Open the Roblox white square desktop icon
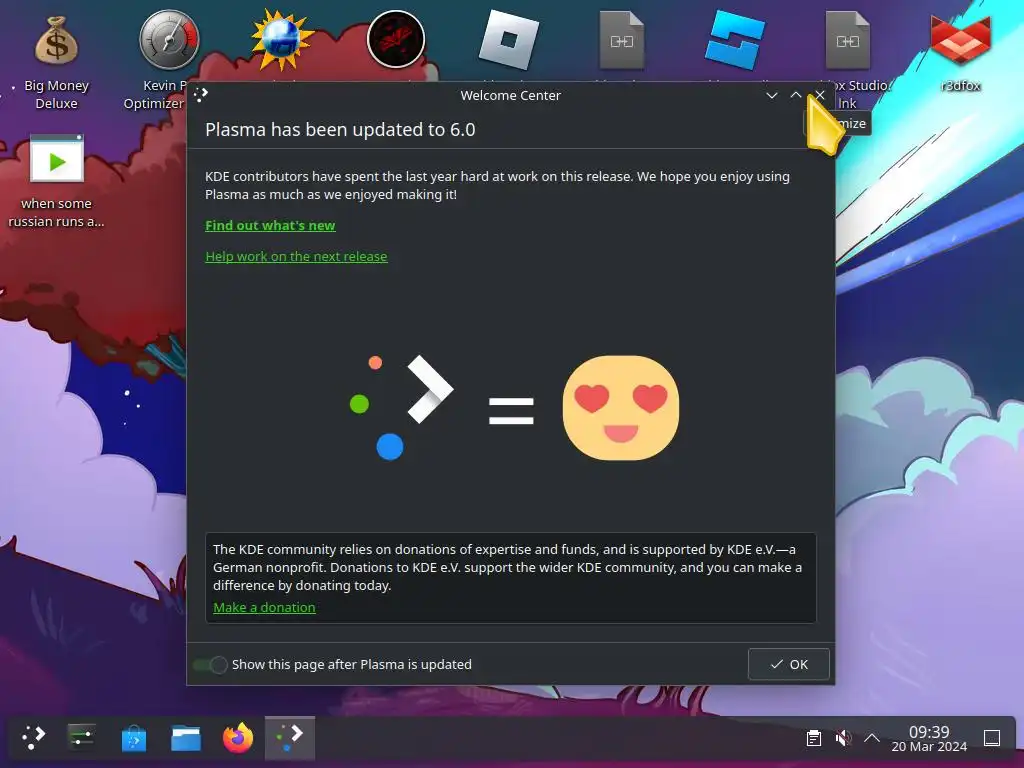Image resolution: width=1024 pixels, height=768 pixels. coord(509,40)
